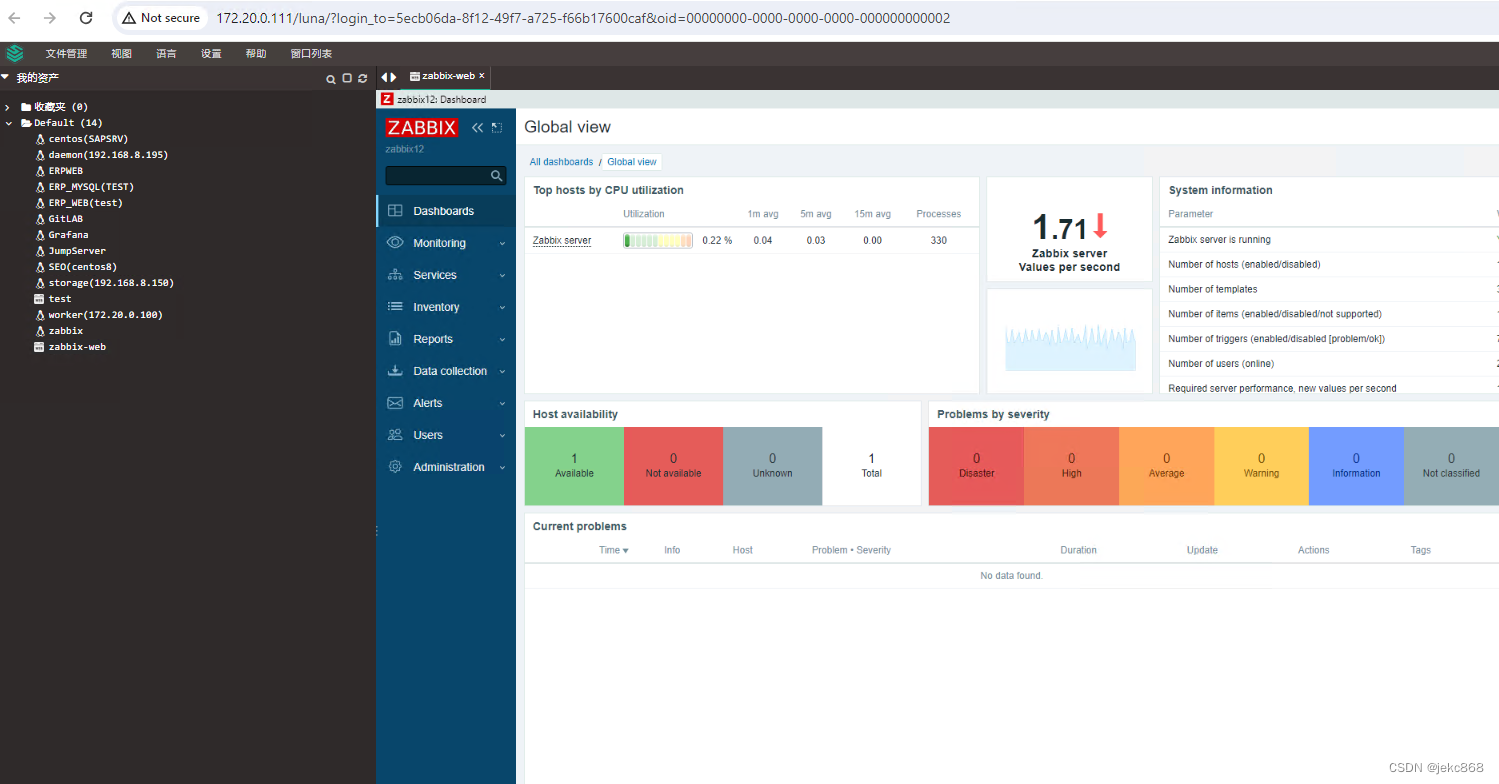This screenshot has height=784, width=1499.
Task: Click the Data collection download icon
Action: pyautogui.click(x=395, y=371)
